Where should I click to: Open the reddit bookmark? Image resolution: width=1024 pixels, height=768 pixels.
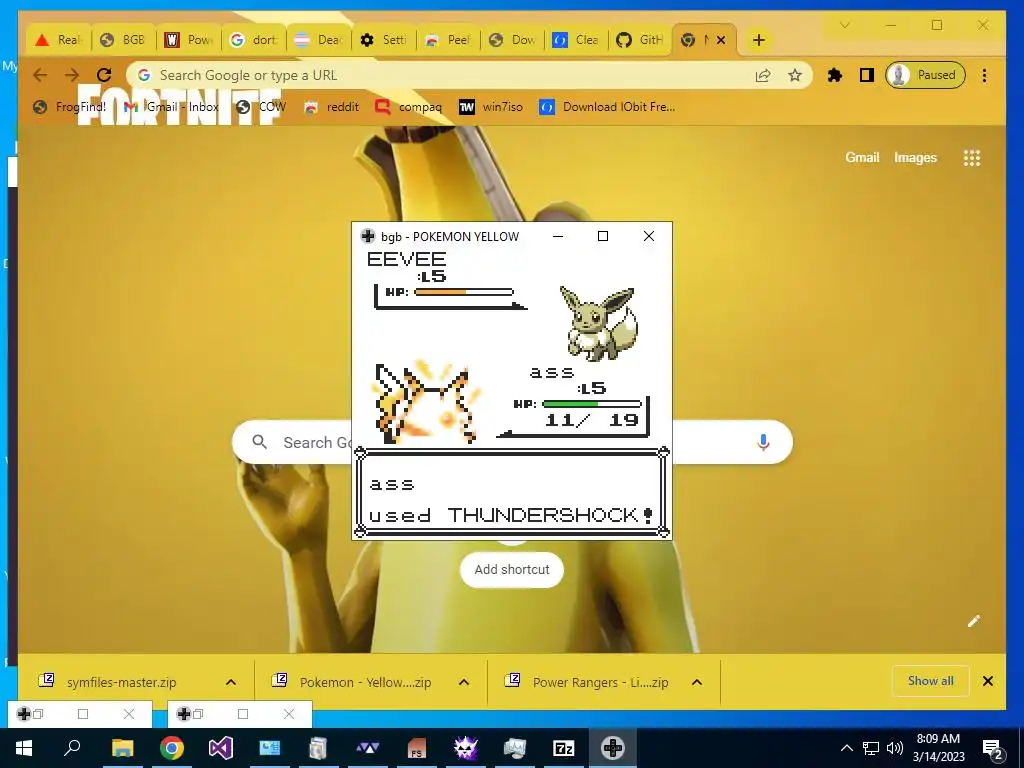point(332,106)
